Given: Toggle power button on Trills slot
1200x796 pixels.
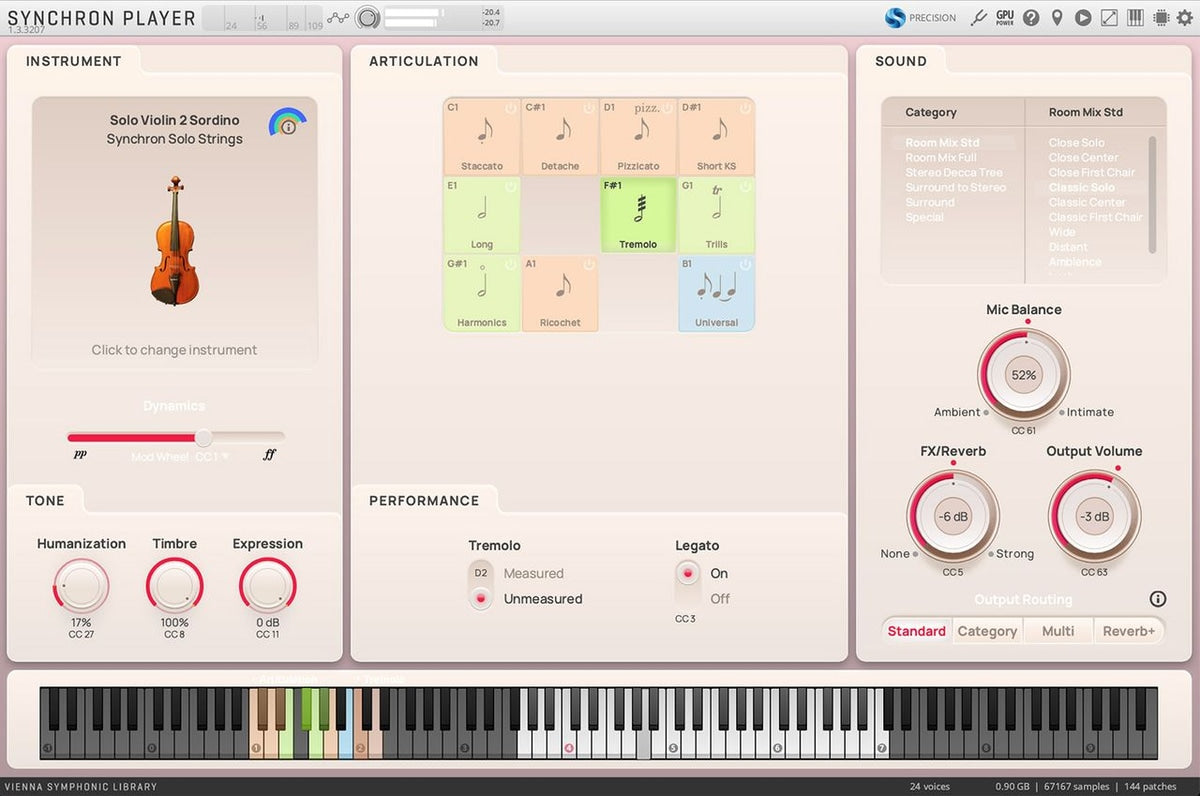Looking at the screenshot, I should 744,186.
